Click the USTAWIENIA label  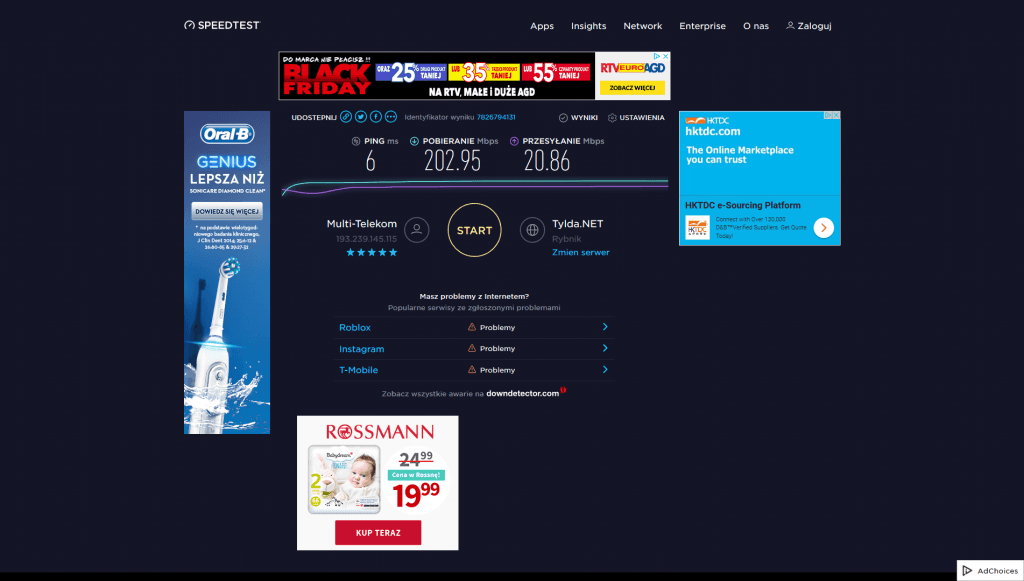[x=642, y=118]
